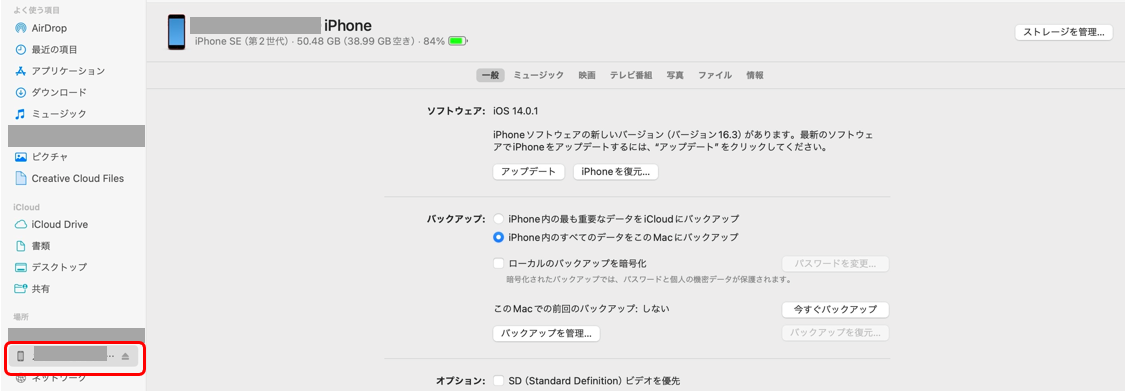Click the 場所 section header
The width and height of the screenshot is (1125, 391).
pos(21,316)
